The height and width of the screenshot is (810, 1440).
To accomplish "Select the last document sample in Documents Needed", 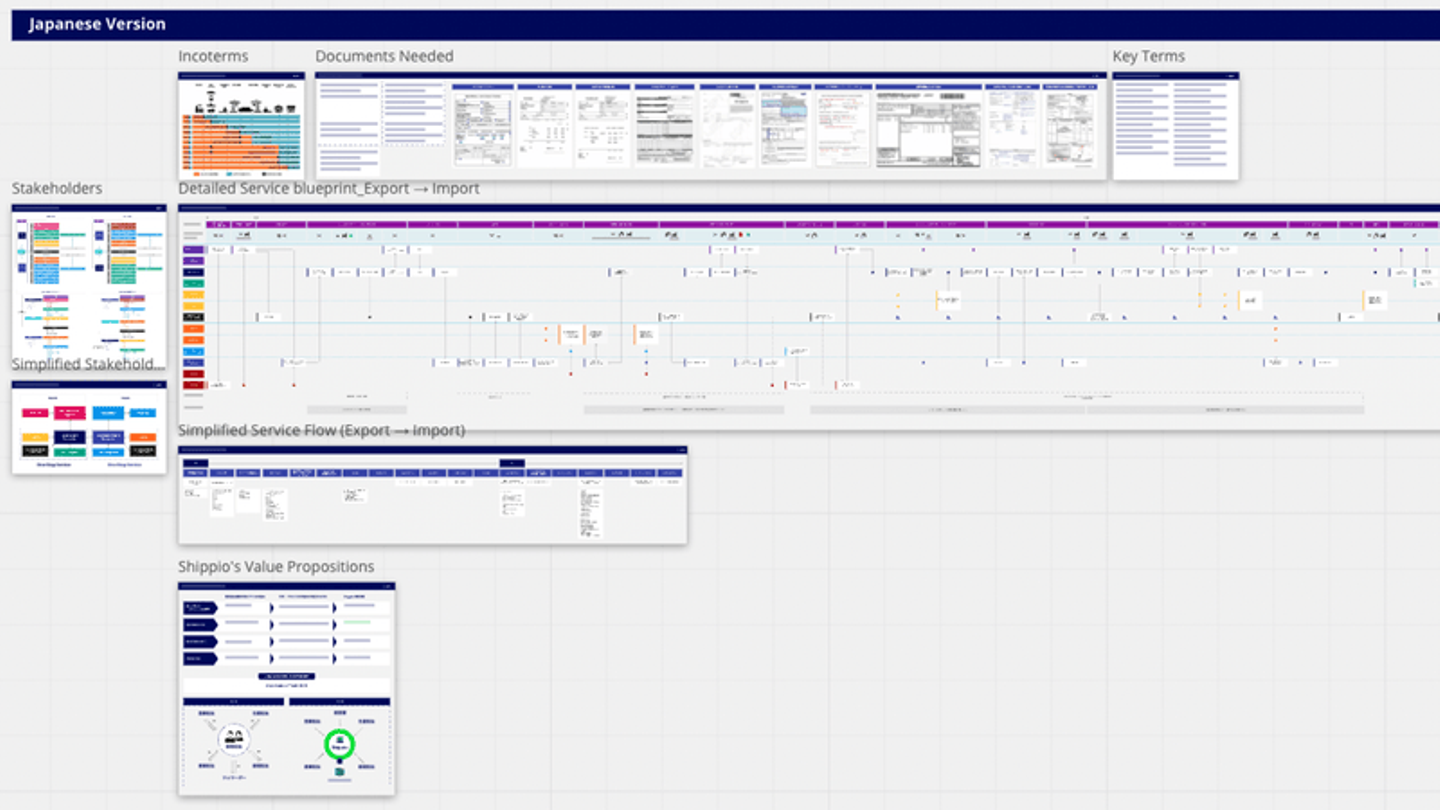I will pyautogui.click(x=1070, y=126).
